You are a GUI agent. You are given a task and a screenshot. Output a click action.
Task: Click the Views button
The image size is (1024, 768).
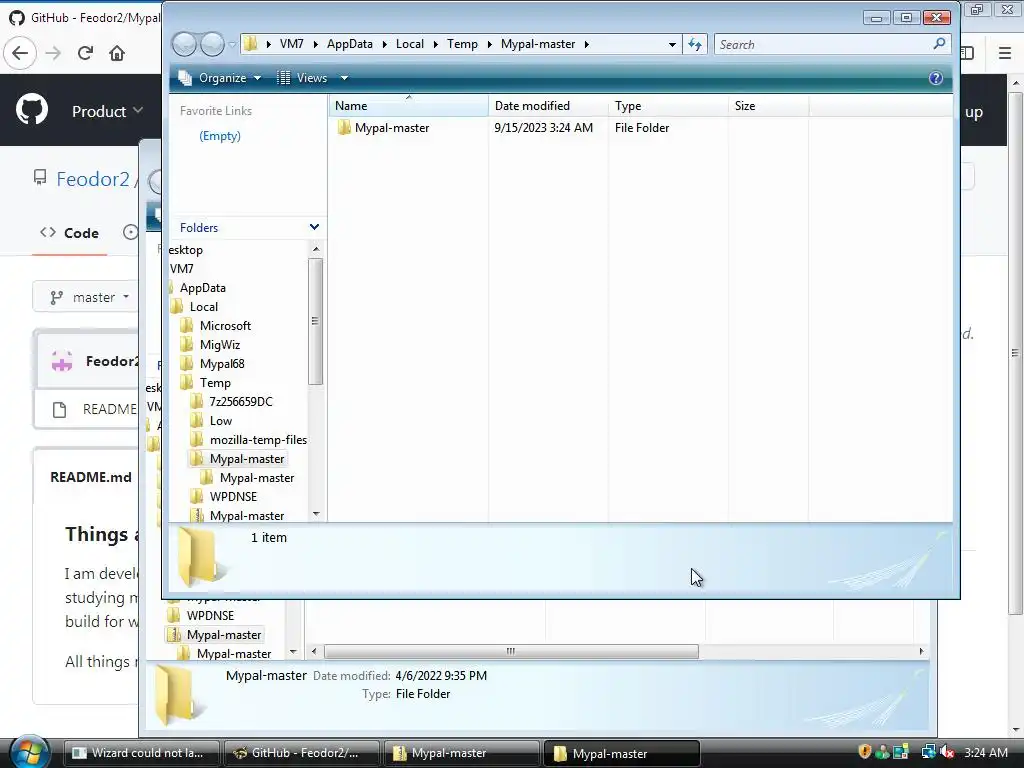(x=303, y=78)
